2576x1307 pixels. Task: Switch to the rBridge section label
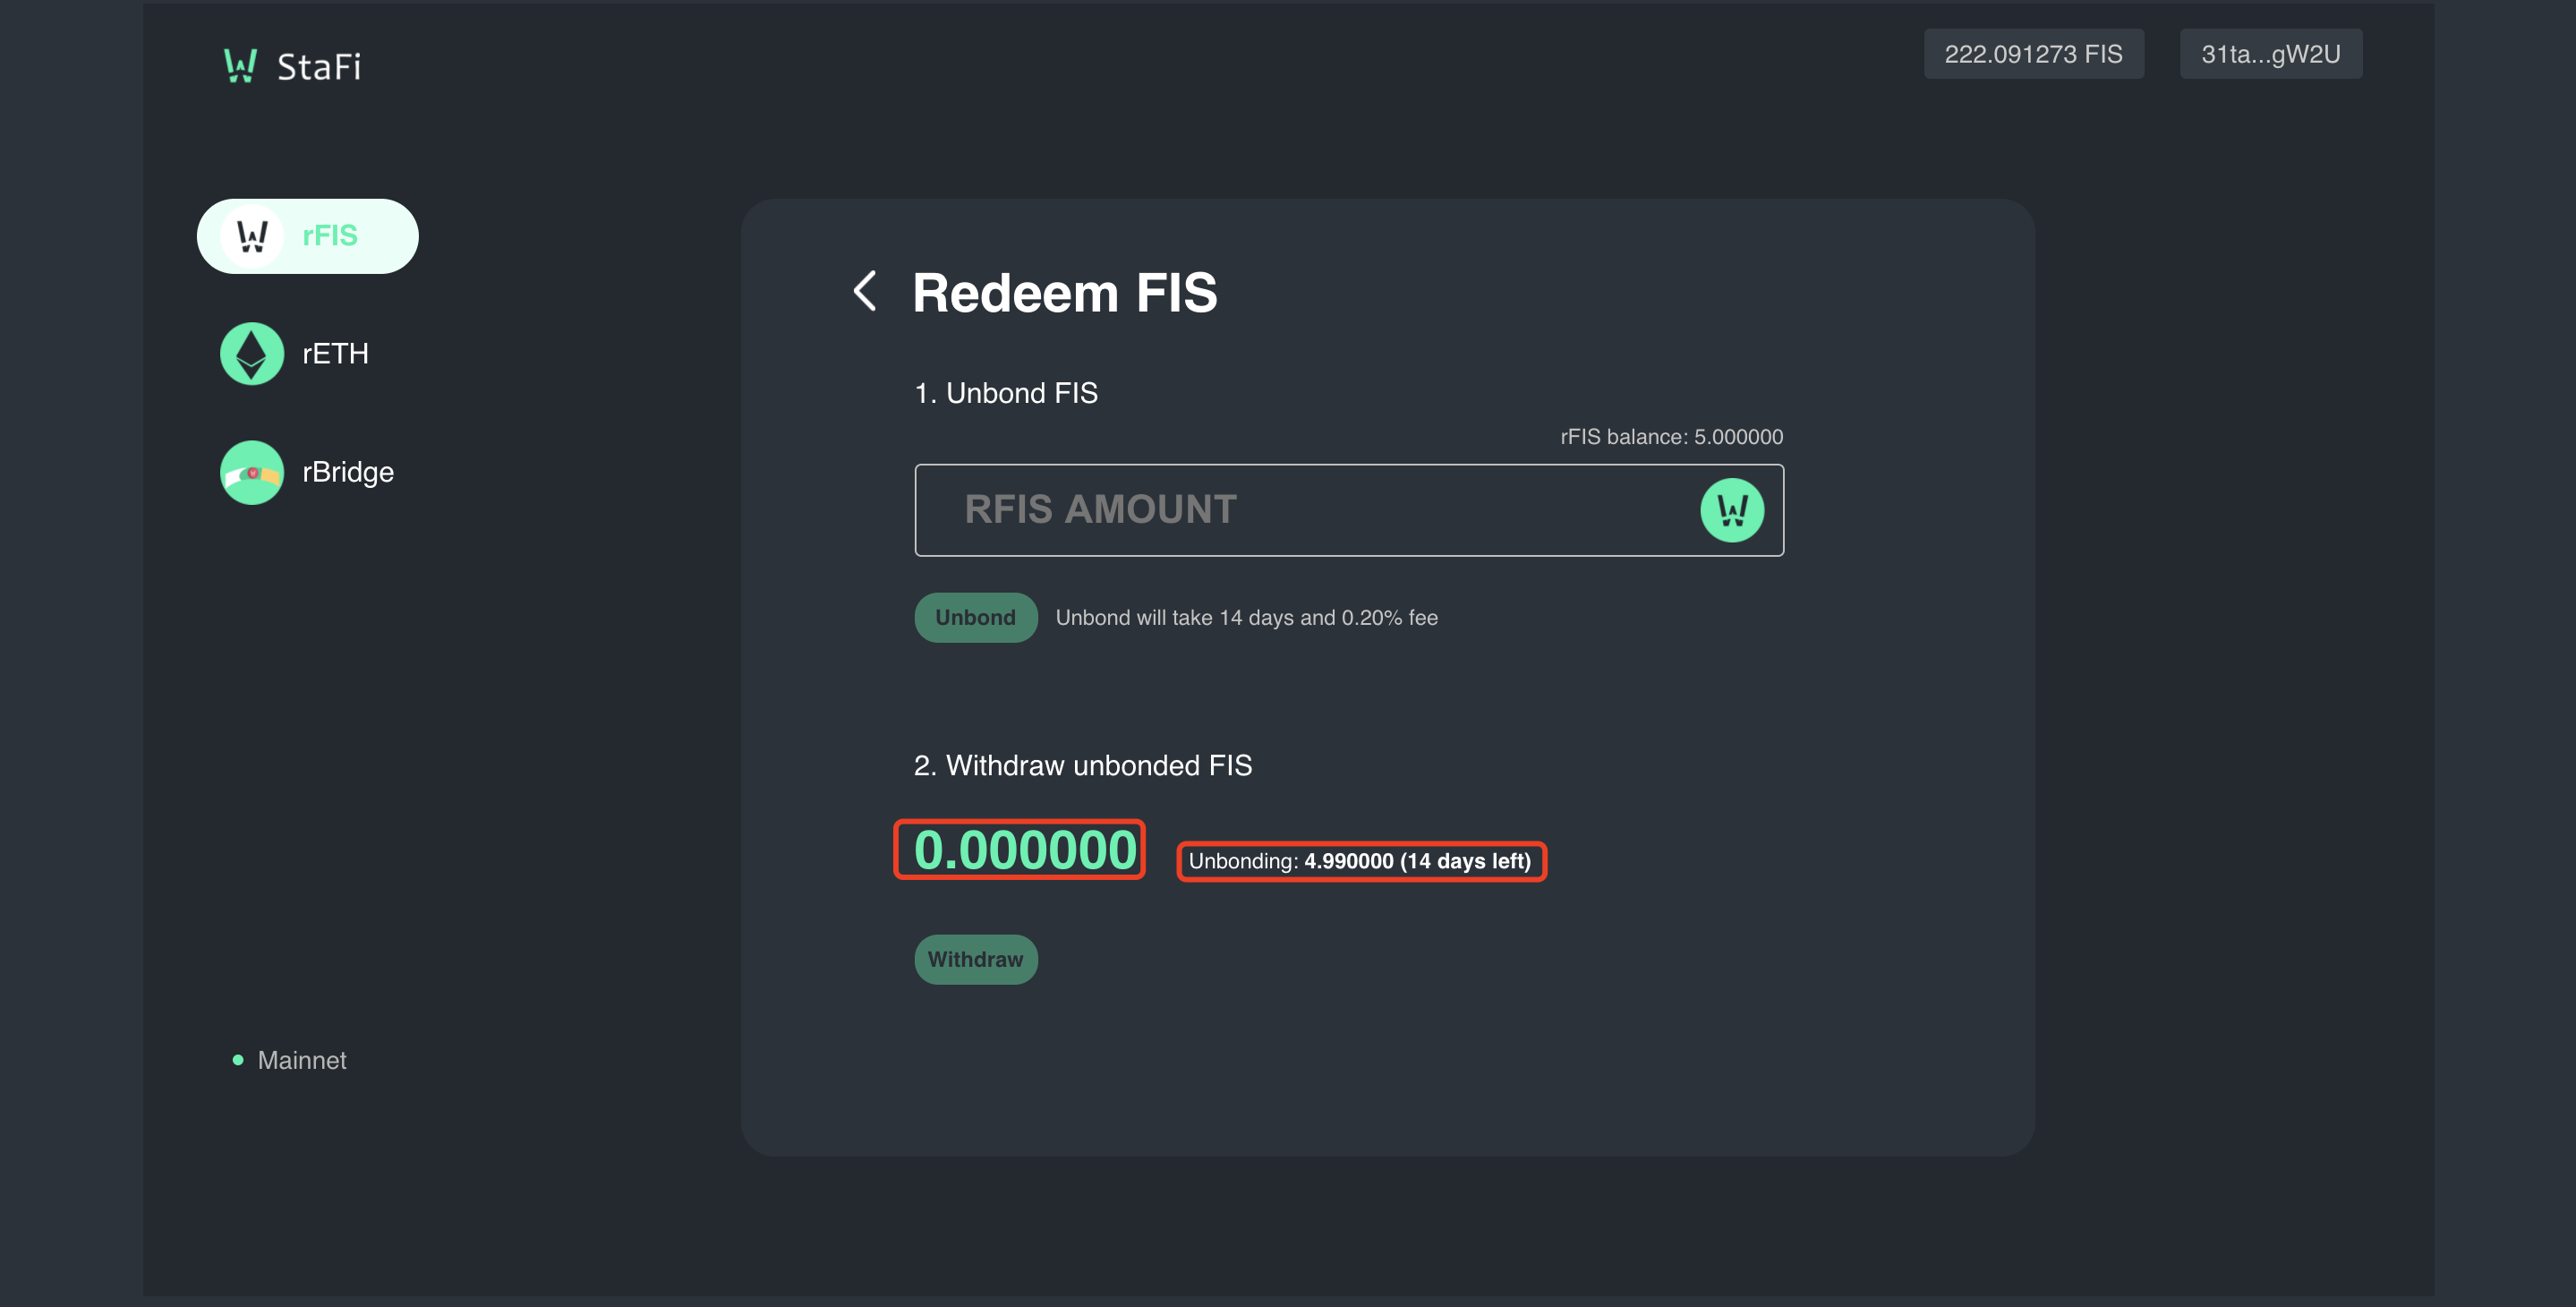pos(348,472)
